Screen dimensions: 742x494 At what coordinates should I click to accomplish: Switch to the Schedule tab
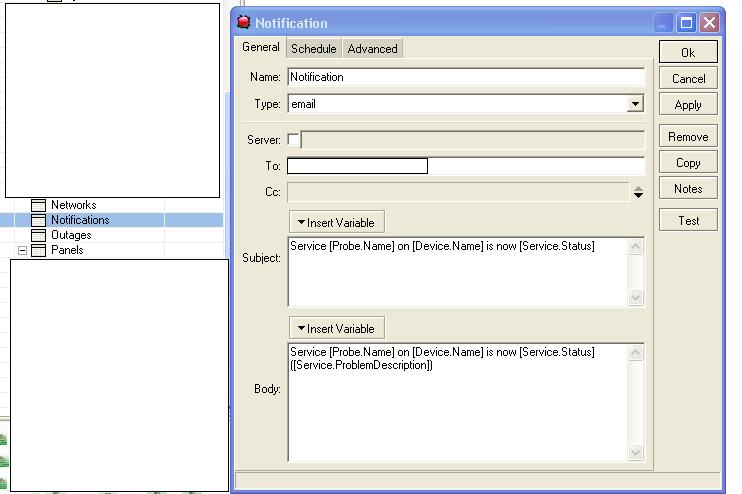pyautogui.click(x=313, y=49)
